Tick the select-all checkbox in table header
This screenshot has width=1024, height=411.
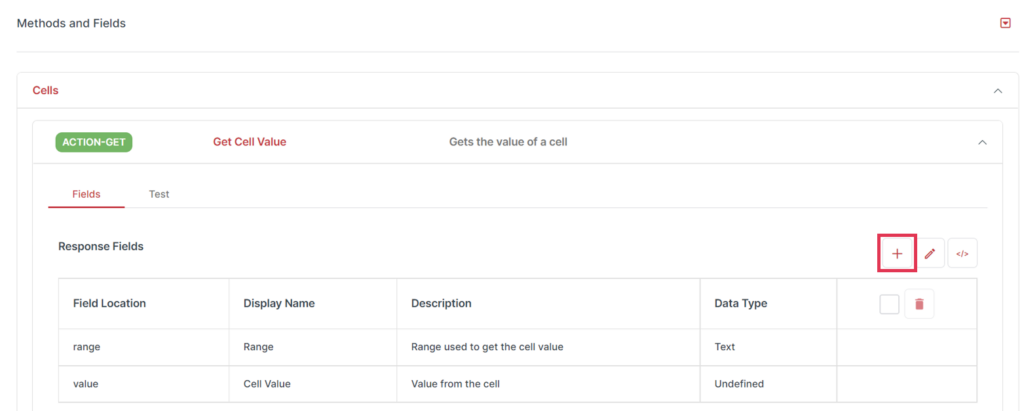pyautogui.click(x=889, y=304)
